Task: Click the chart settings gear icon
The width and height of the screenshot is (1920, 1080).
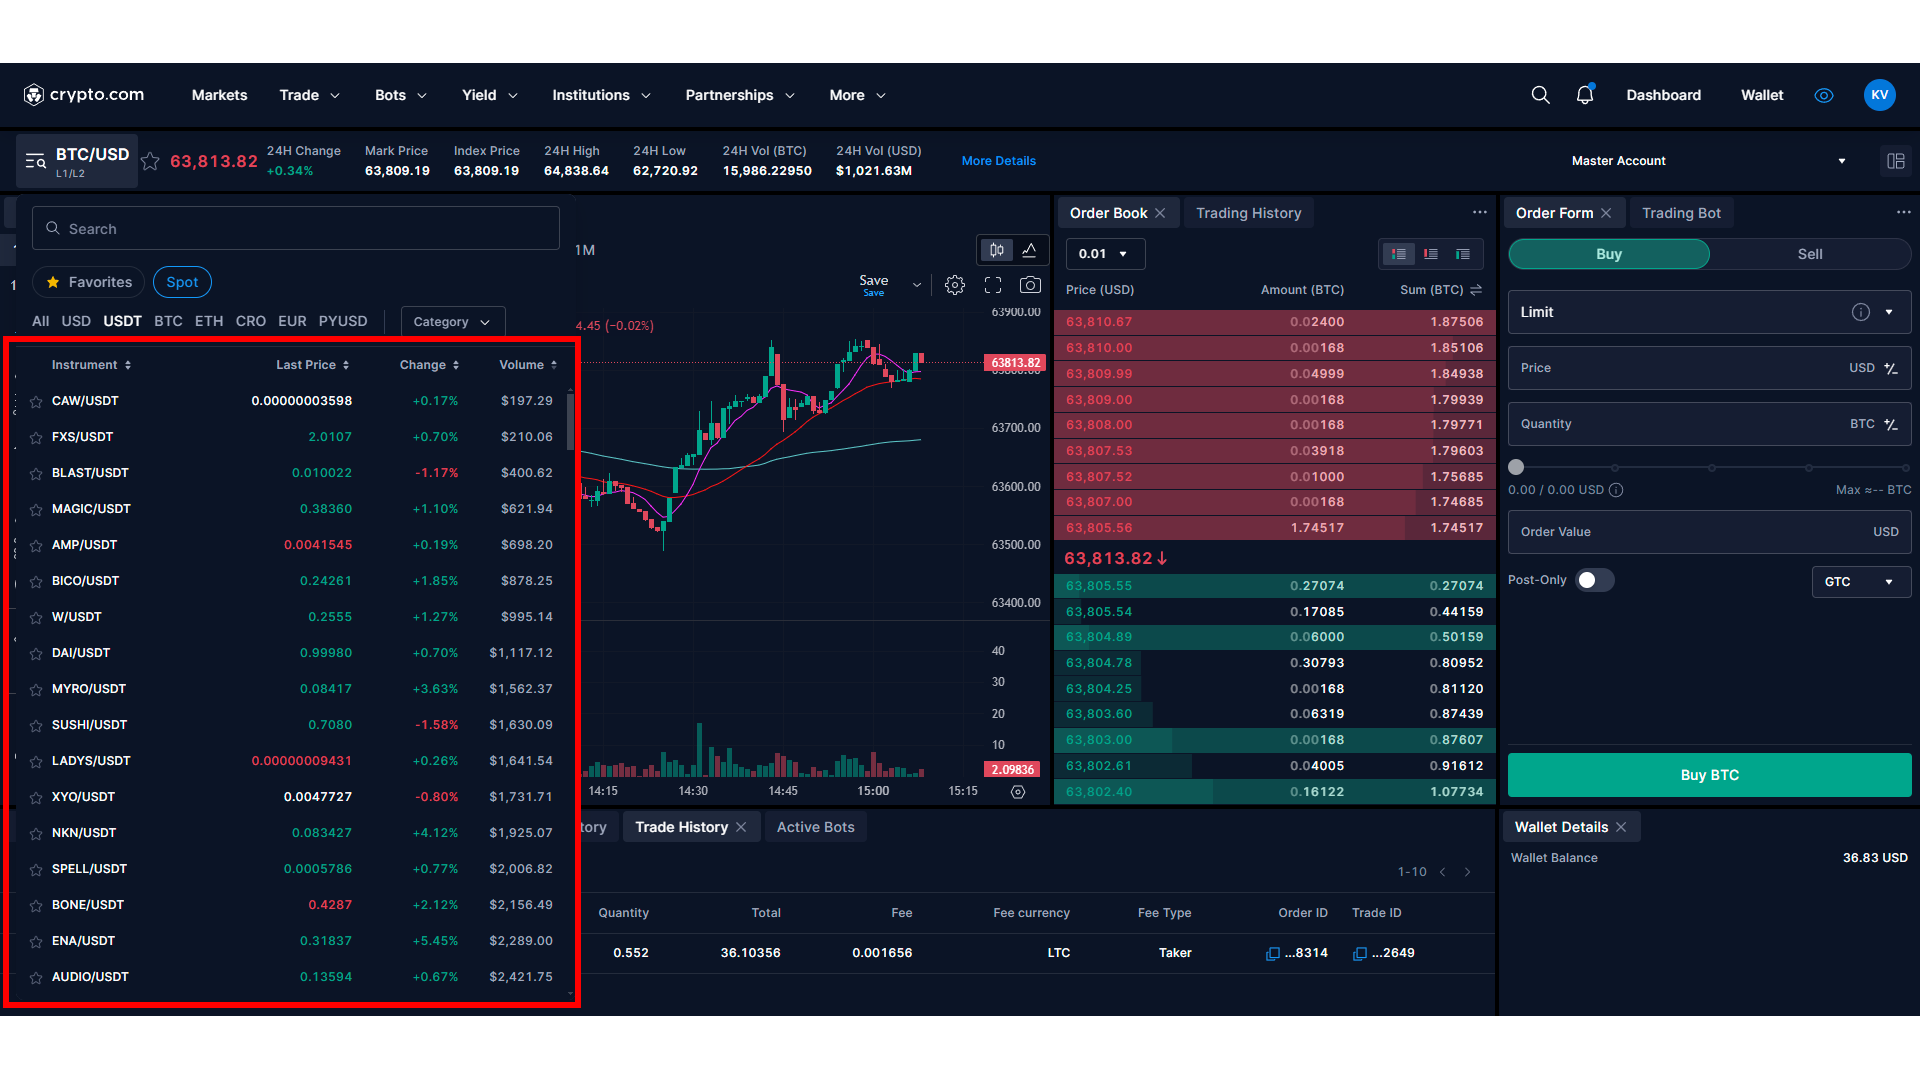Action: (953, 285)
